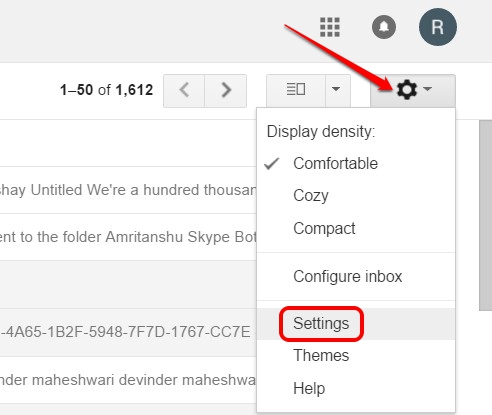Open the account avatar with letter R
The image size is (492, 415).
pyautogui.click(x=438, y=27)
